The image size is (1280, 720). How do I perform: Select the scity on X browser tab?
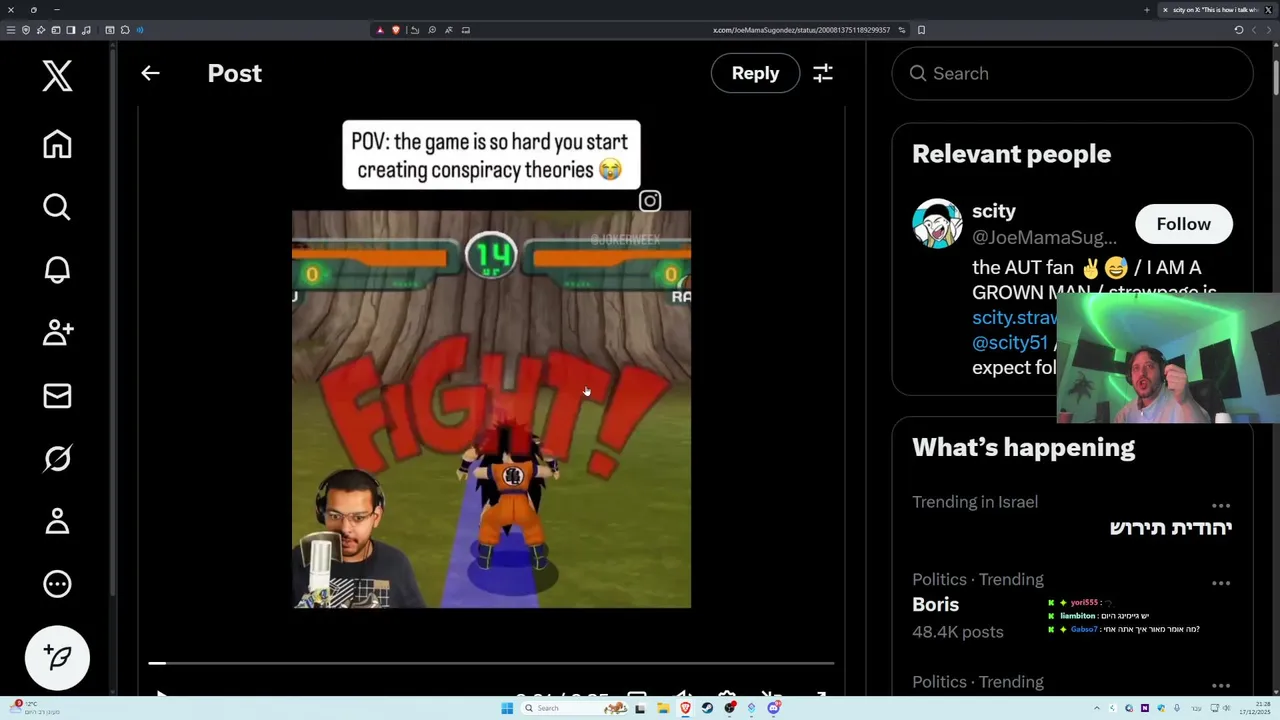coord(1217,10)
